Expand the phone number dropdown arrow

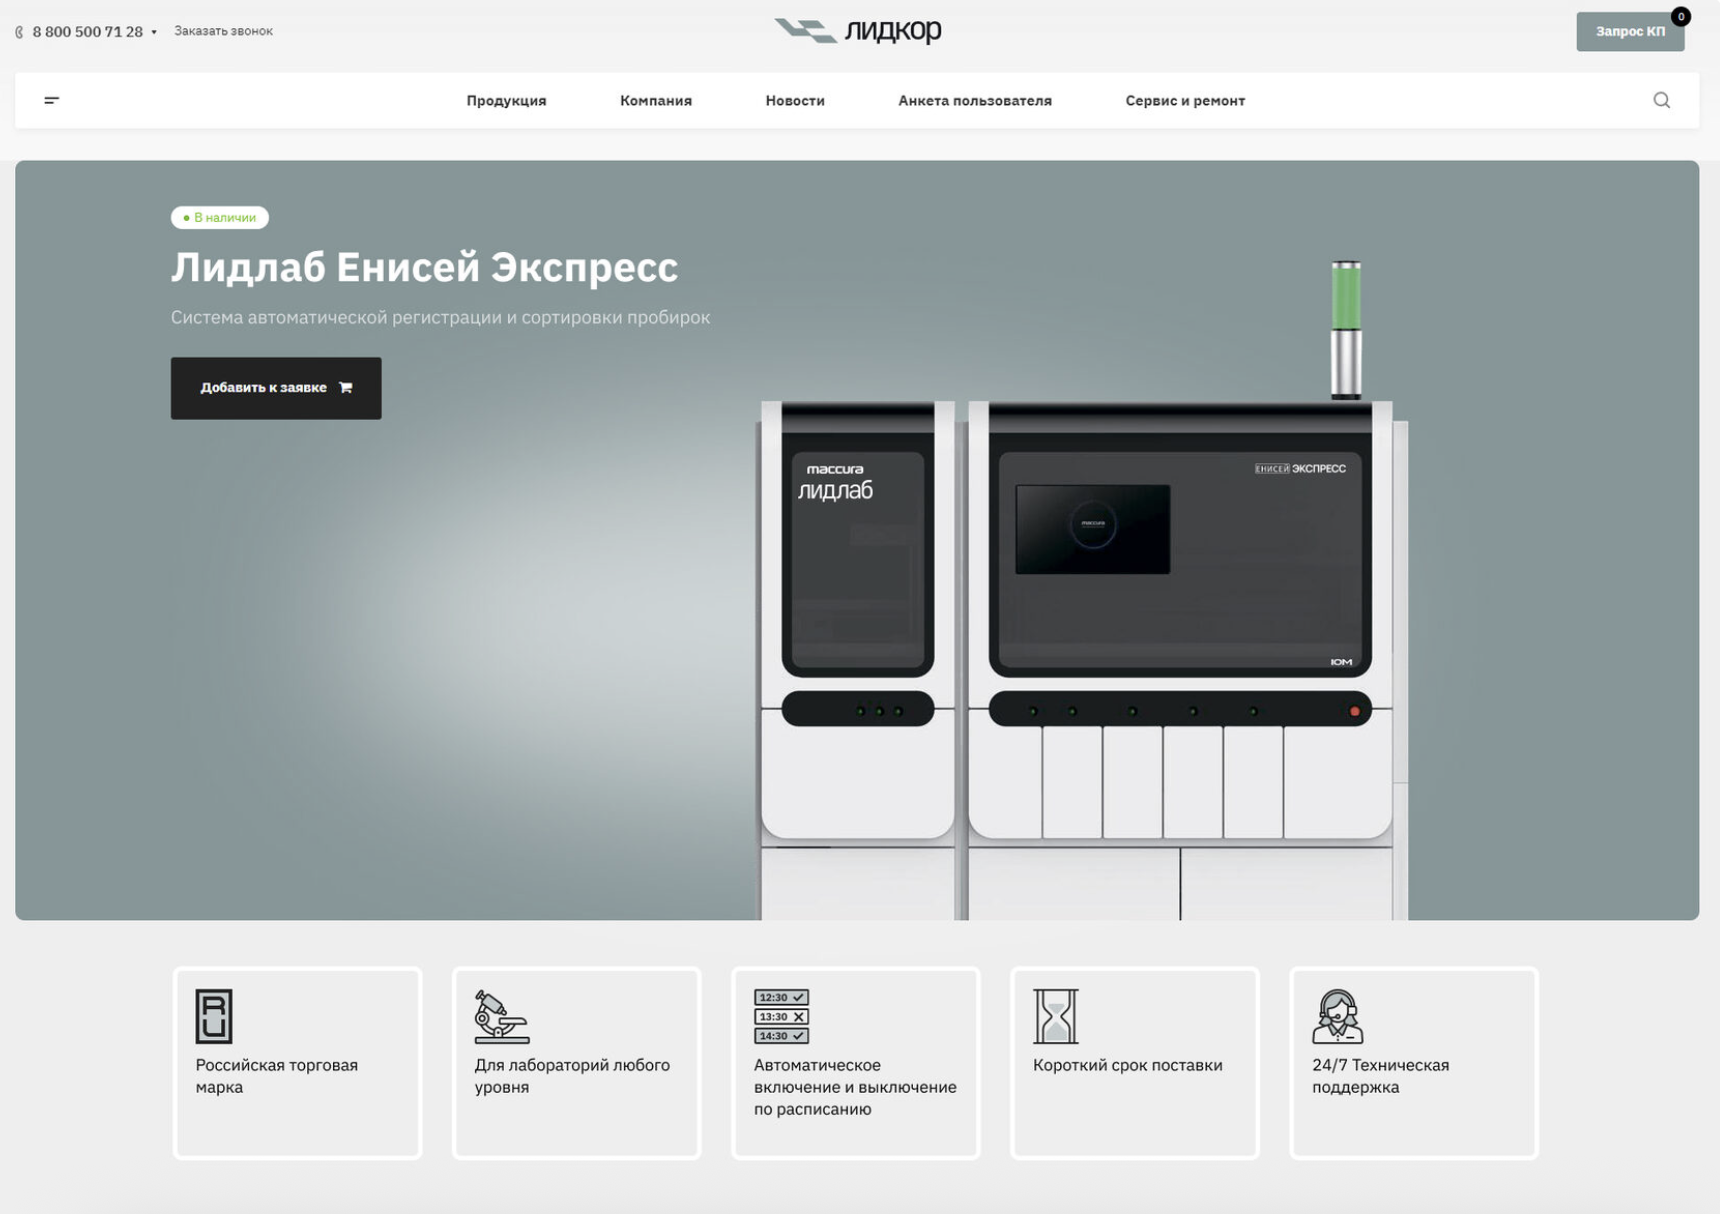(x=154, y=32)
